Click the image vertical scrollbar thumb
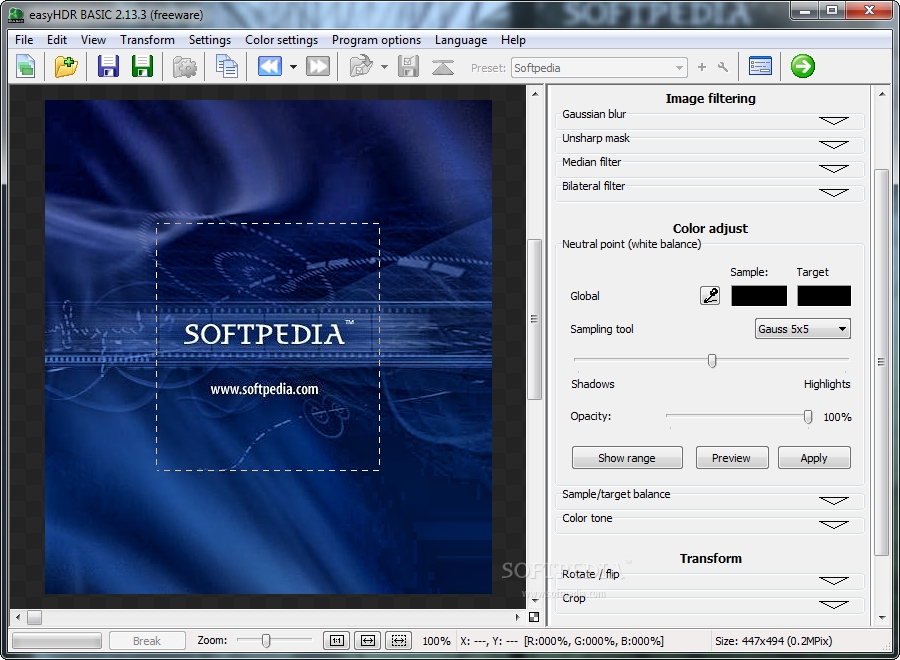The image size is (900, 660). [534, 319]
